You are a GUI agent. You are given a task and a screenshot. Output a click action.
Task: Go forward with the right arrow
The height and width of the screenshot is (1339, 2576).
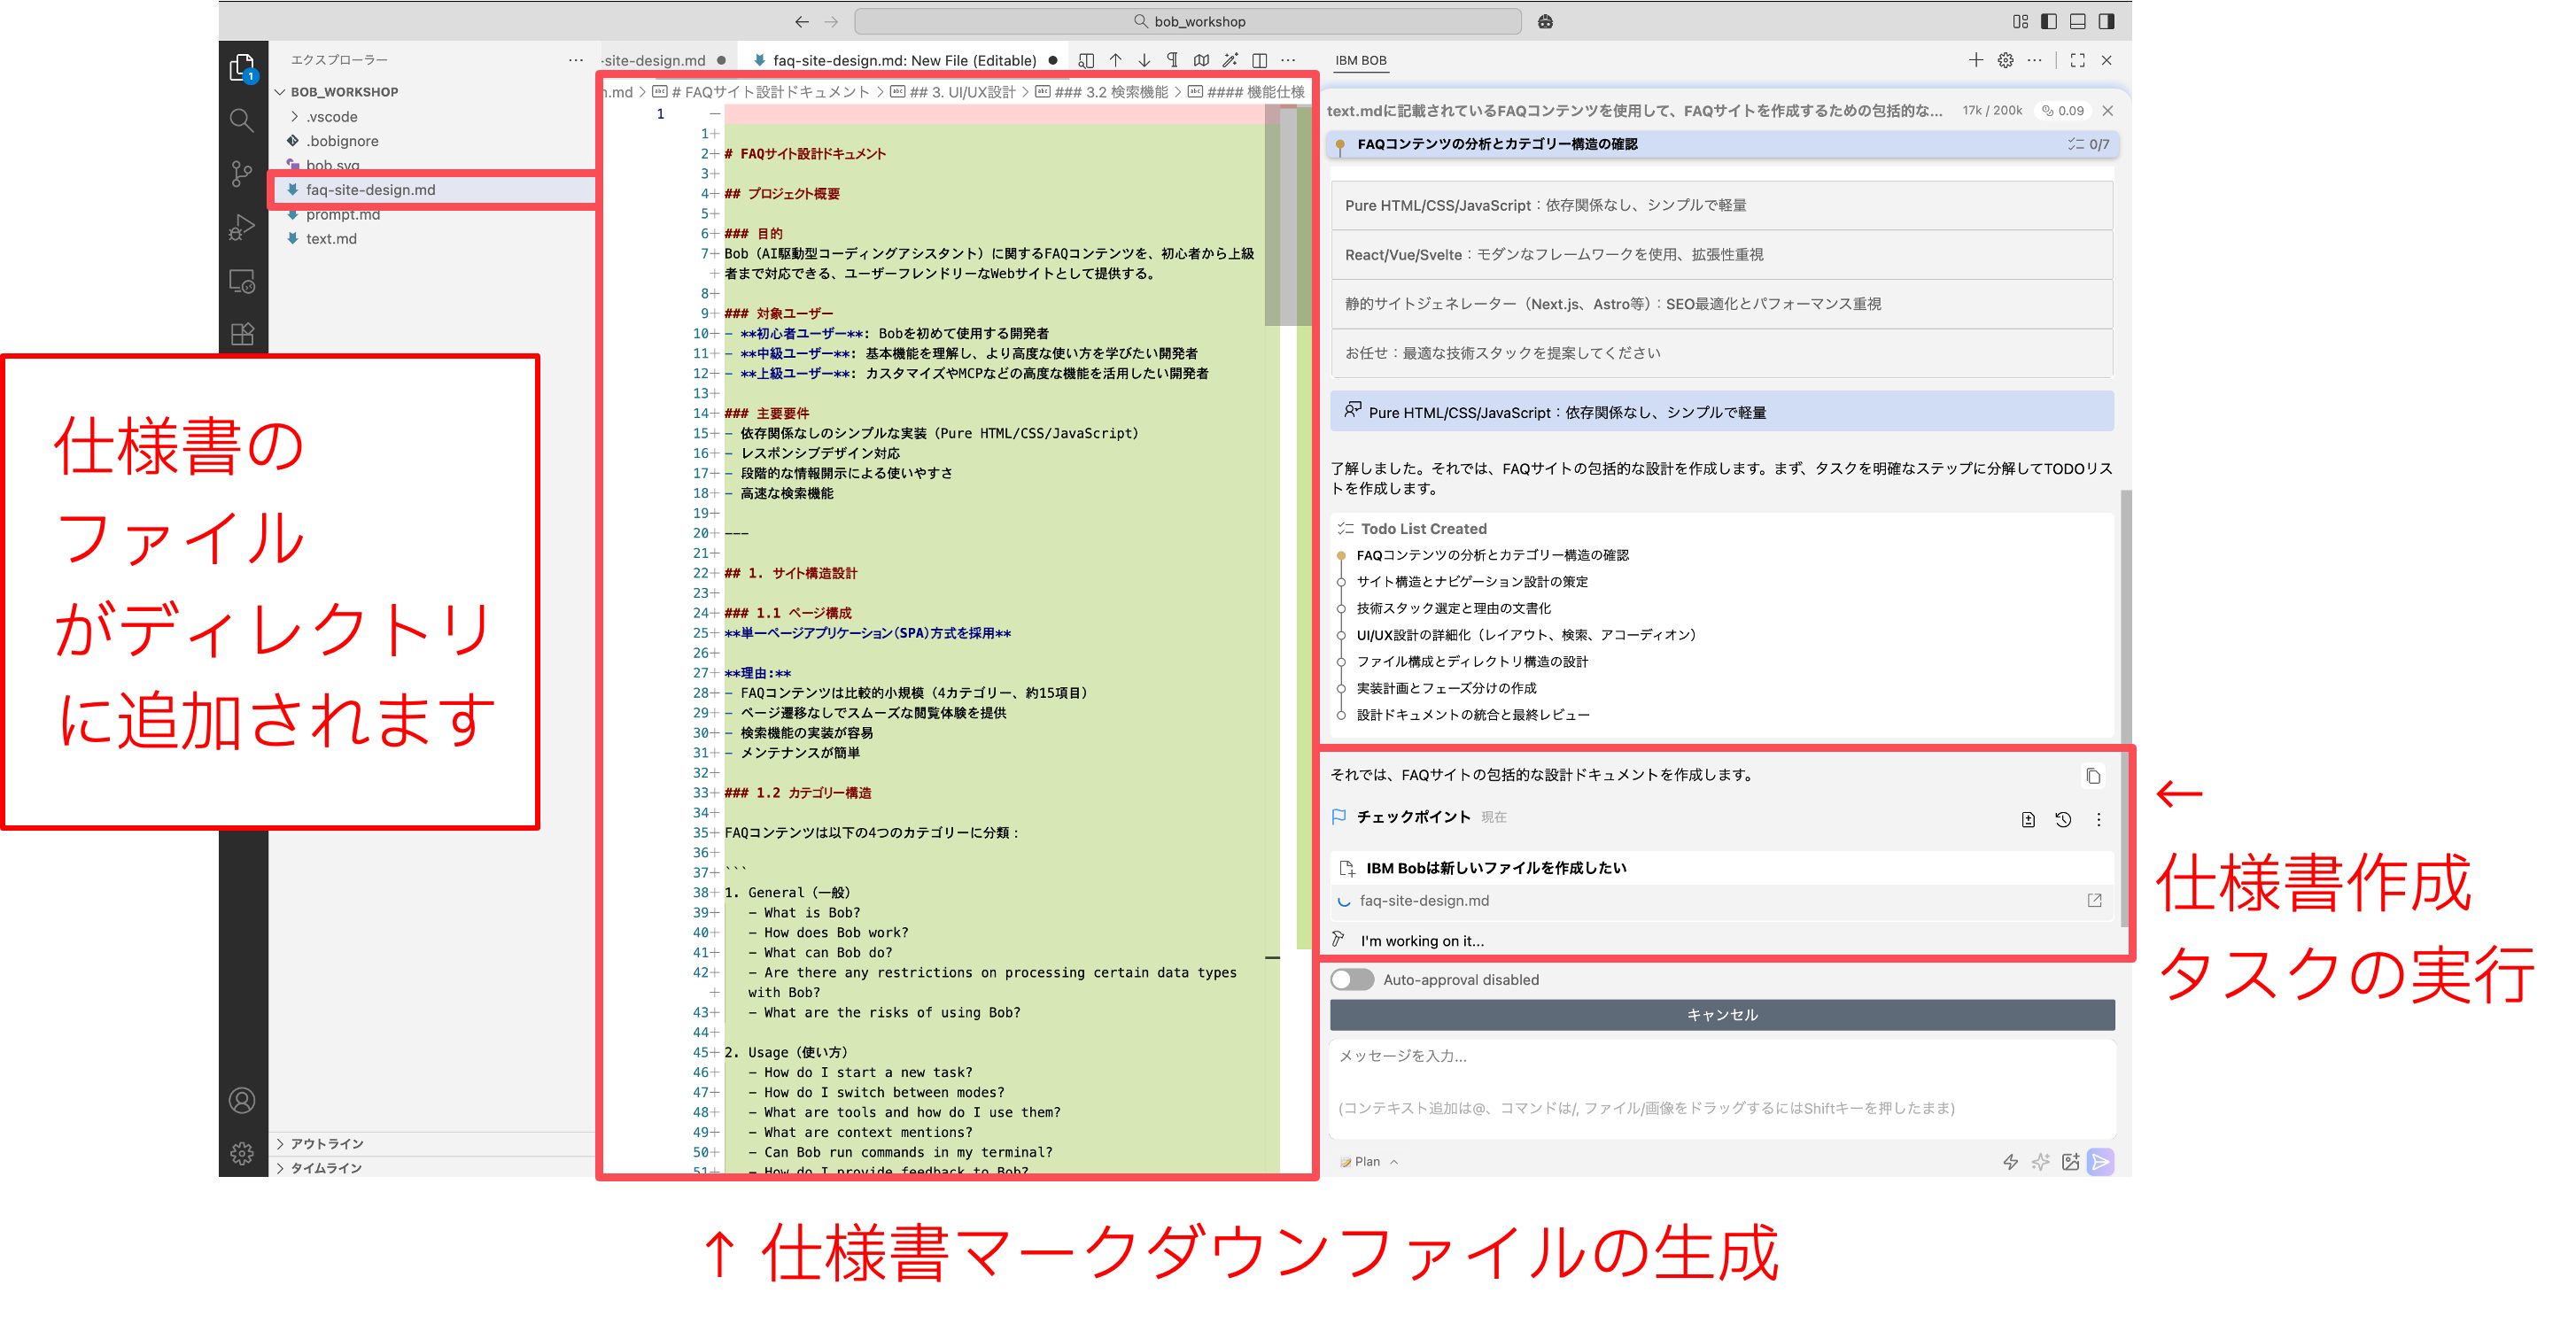coord(830,21)
